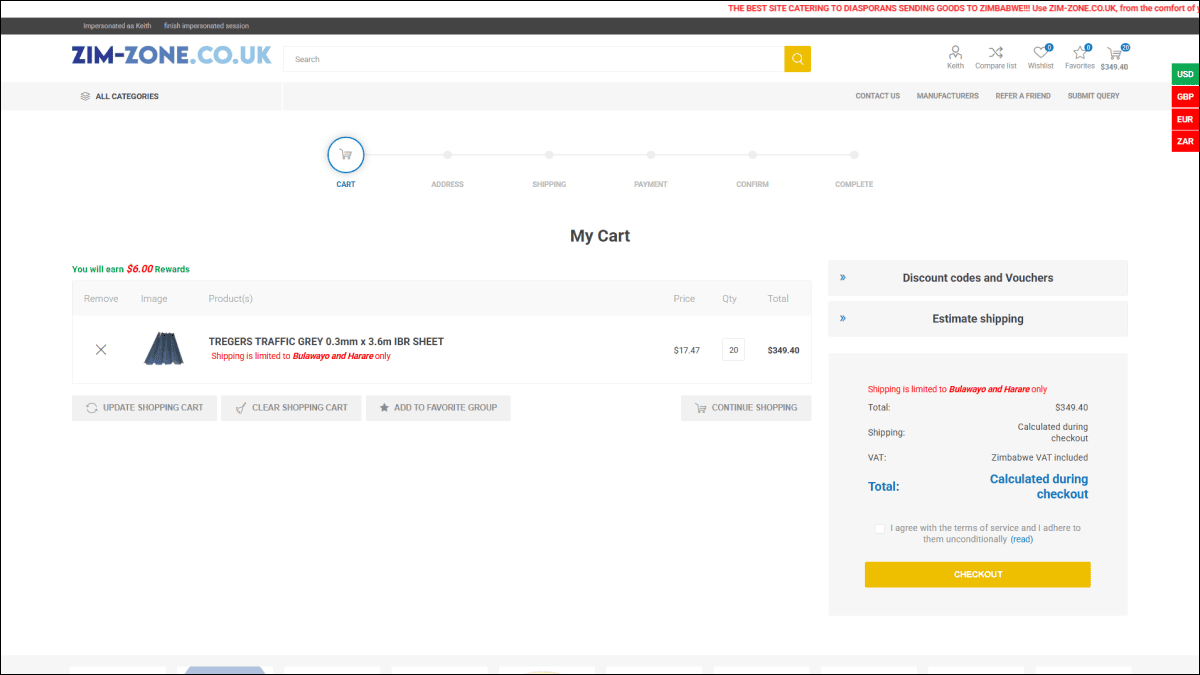This screenshot has width=1200, height=675.
Task: Switch currency to GBP
Action: click(1185, 96)
